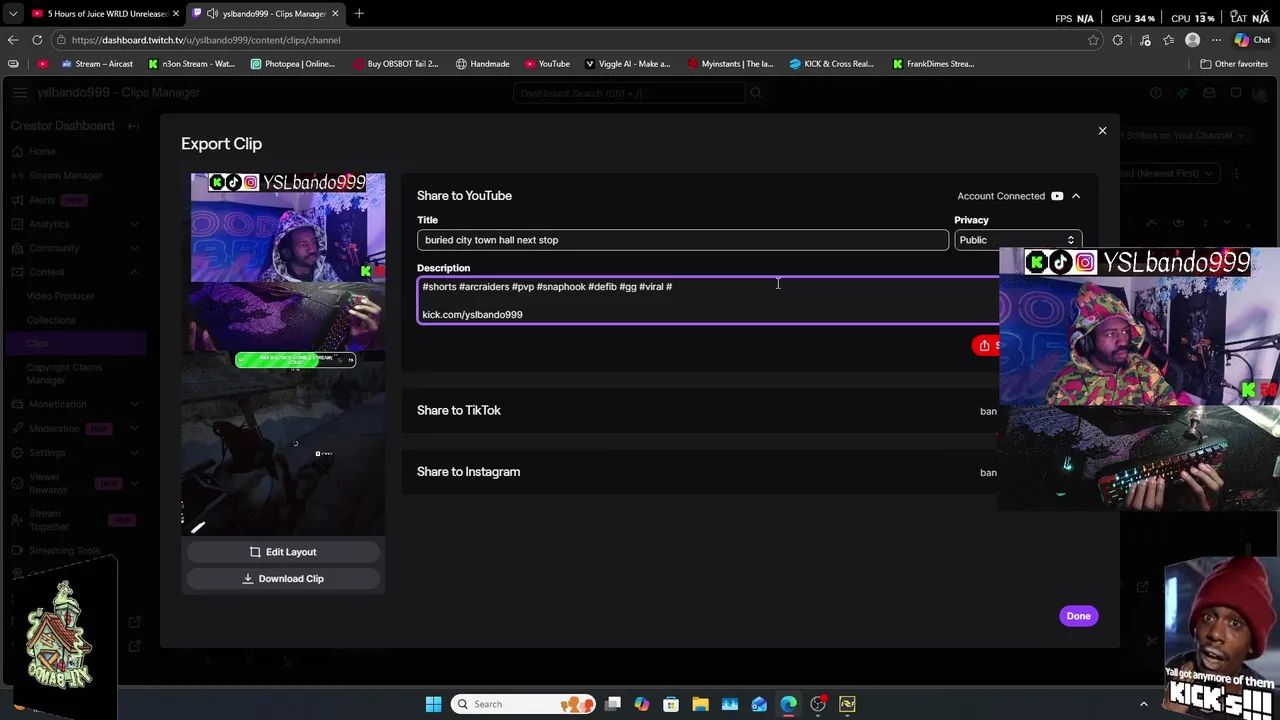
Task: Click the browser Back arrow
Action: tap(13, 40)
